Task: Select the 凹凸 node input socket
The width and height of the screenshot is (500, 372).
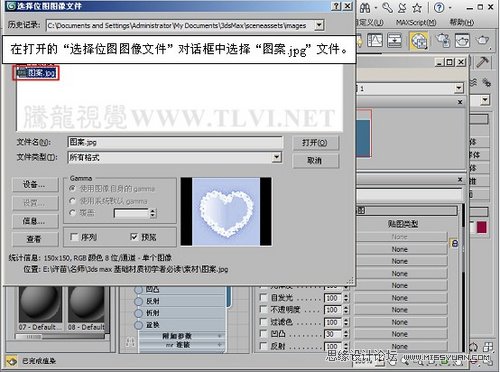Action: point(138,289)
